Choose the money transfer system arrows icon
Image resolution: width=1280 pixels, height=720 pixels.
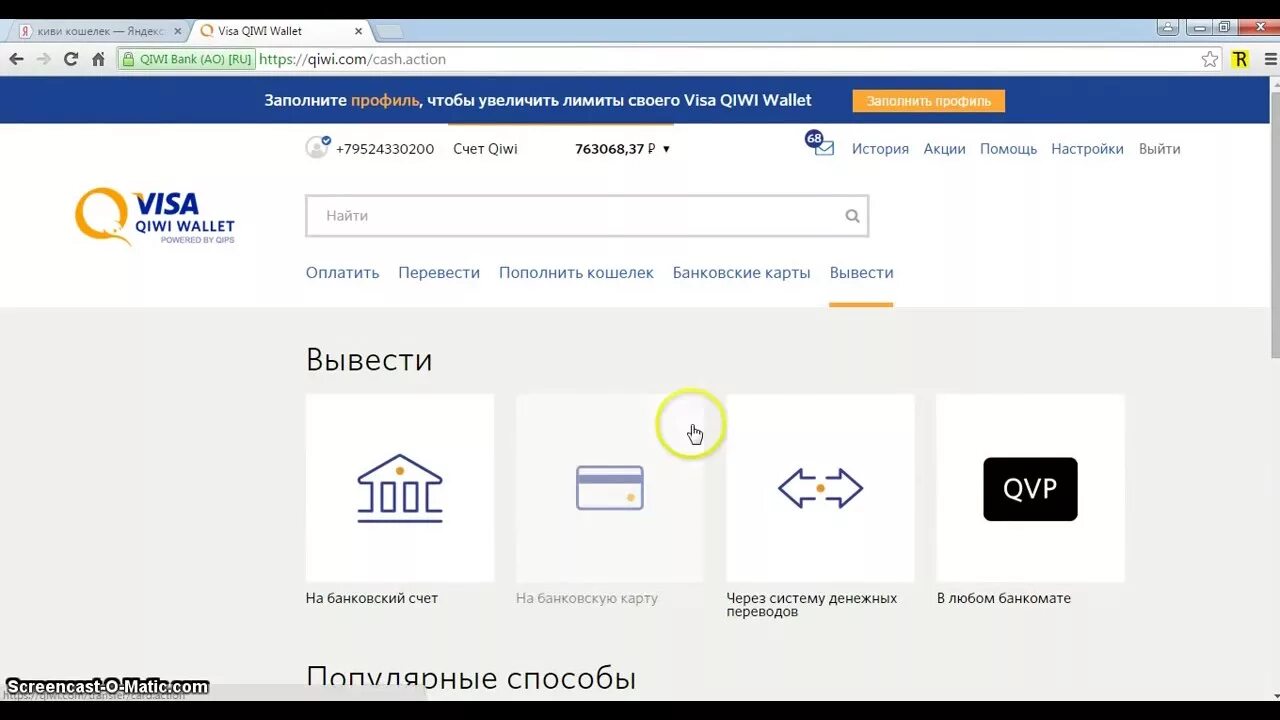[820, 488]
